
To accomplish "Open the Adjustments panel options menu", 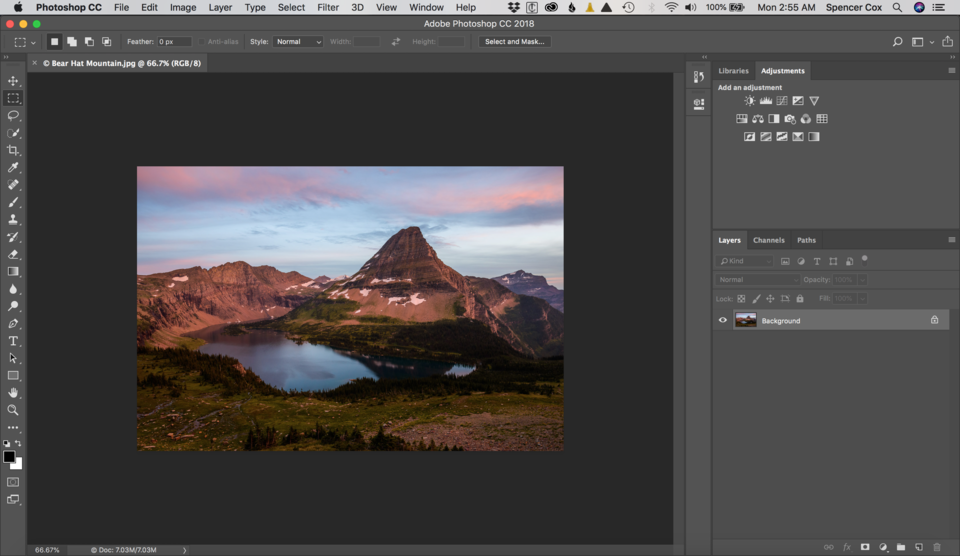I will [951, 71].
